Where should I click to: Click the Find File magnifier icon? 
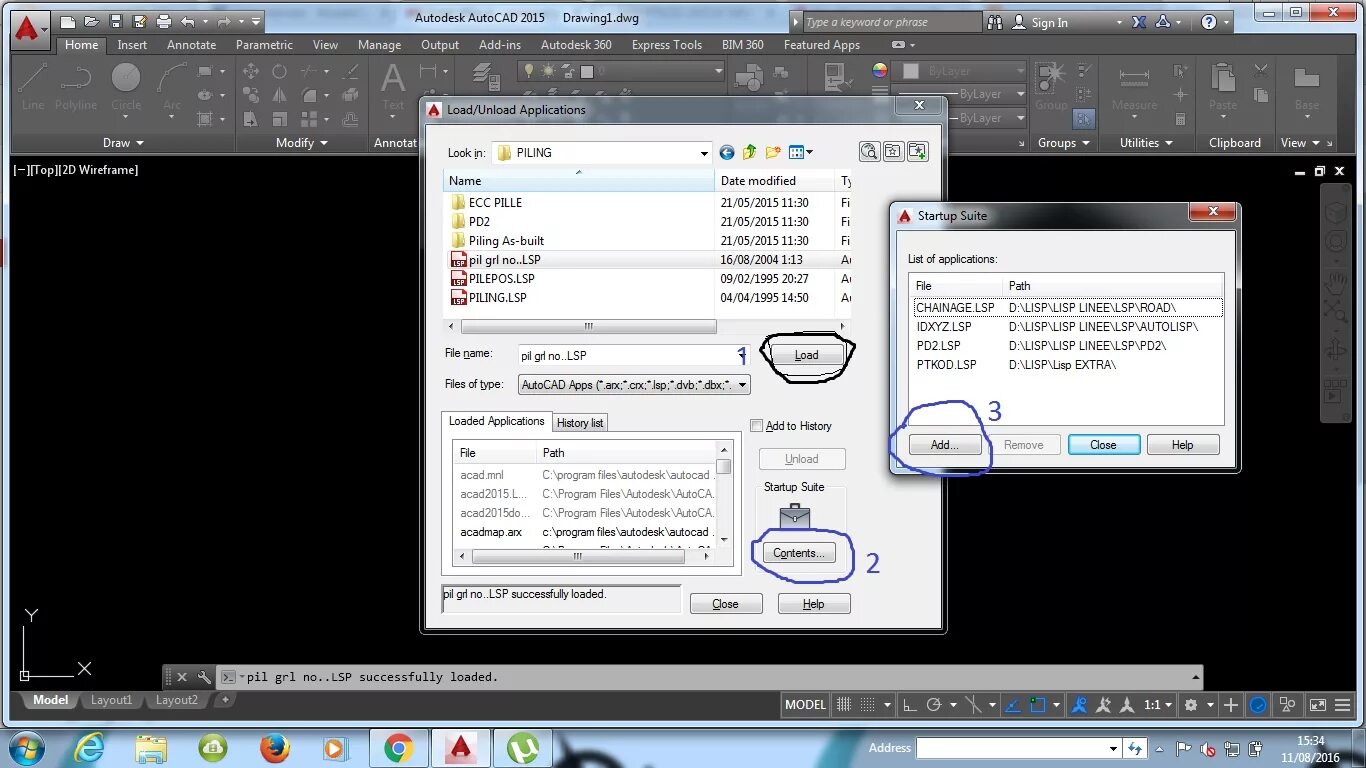[869, 152]
